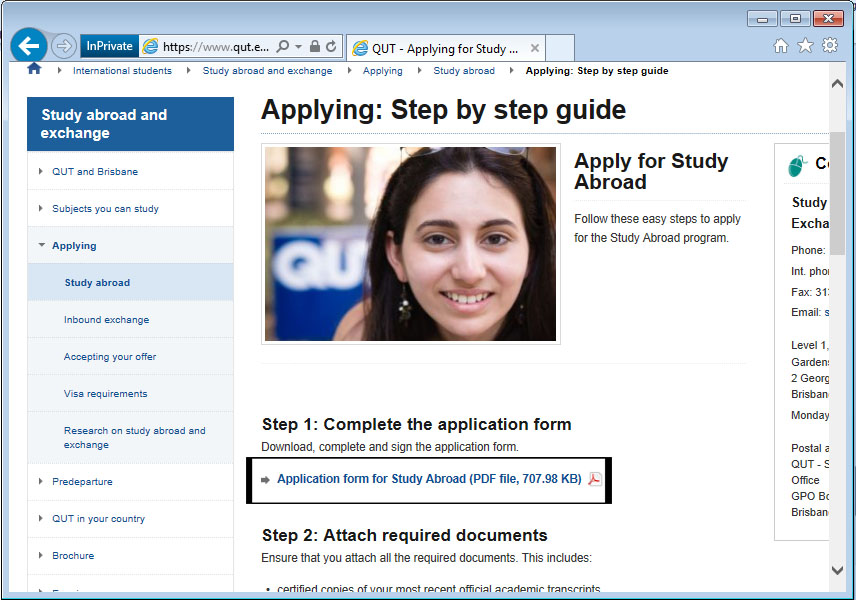Select the QUT - Applying for Study tab
The width and height of the screenshot is (856, 600).
445,49
